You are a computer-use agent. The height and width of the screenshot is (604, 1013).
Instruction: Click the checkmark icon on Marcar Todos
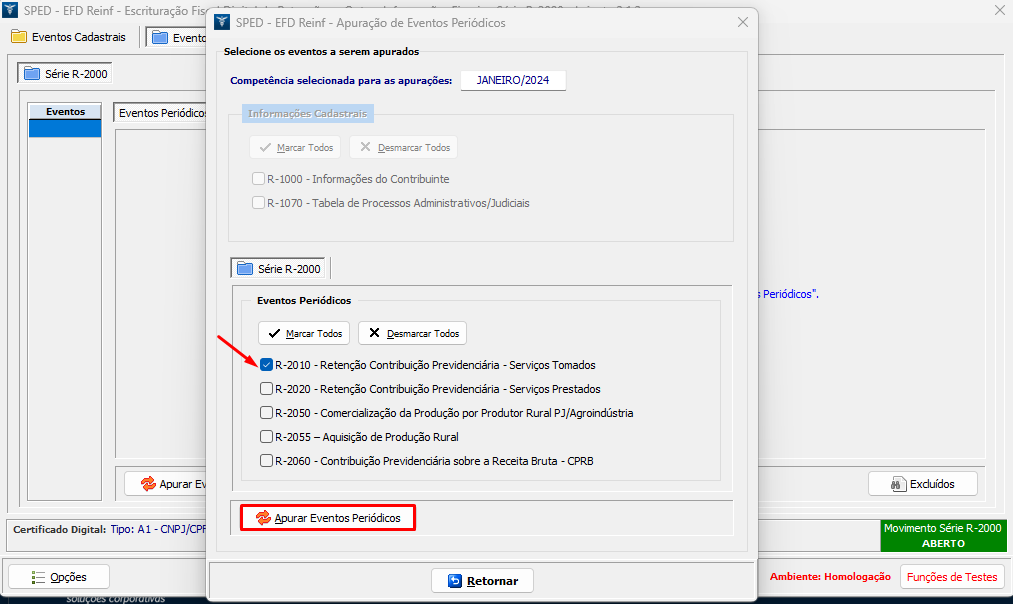273,333
